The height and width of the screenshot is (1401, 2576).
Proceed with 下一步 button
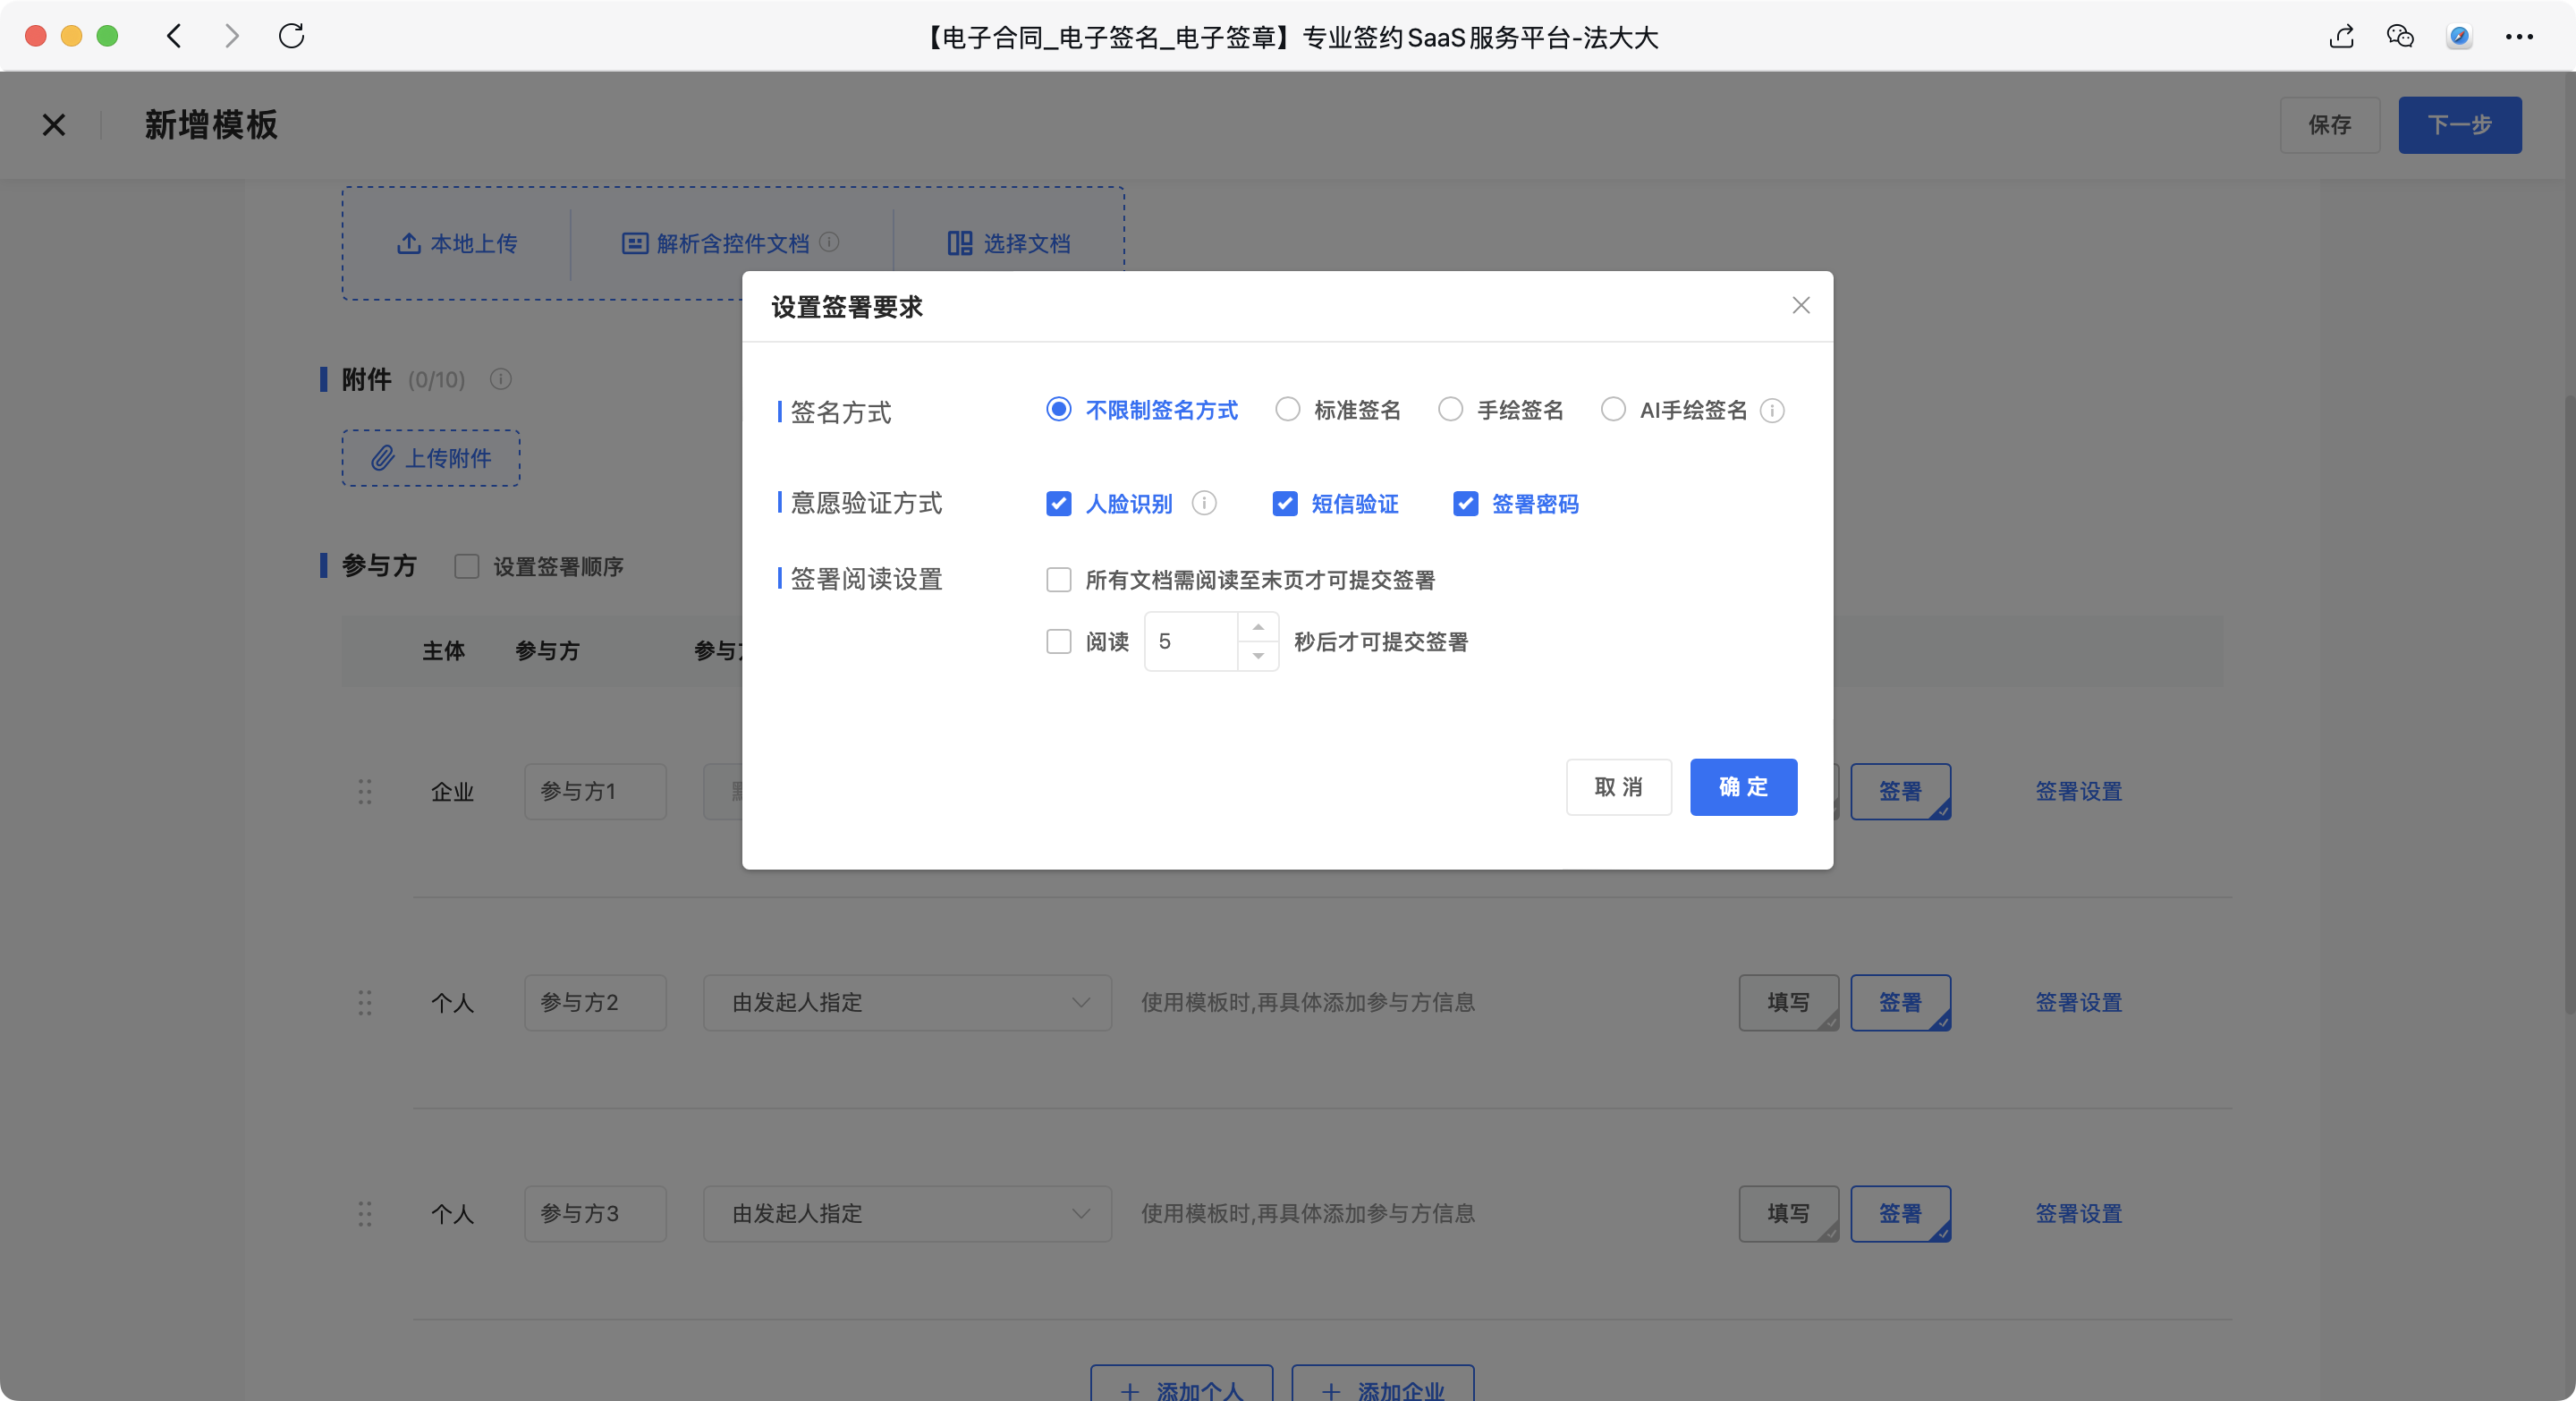click(x=2459, y=125)
